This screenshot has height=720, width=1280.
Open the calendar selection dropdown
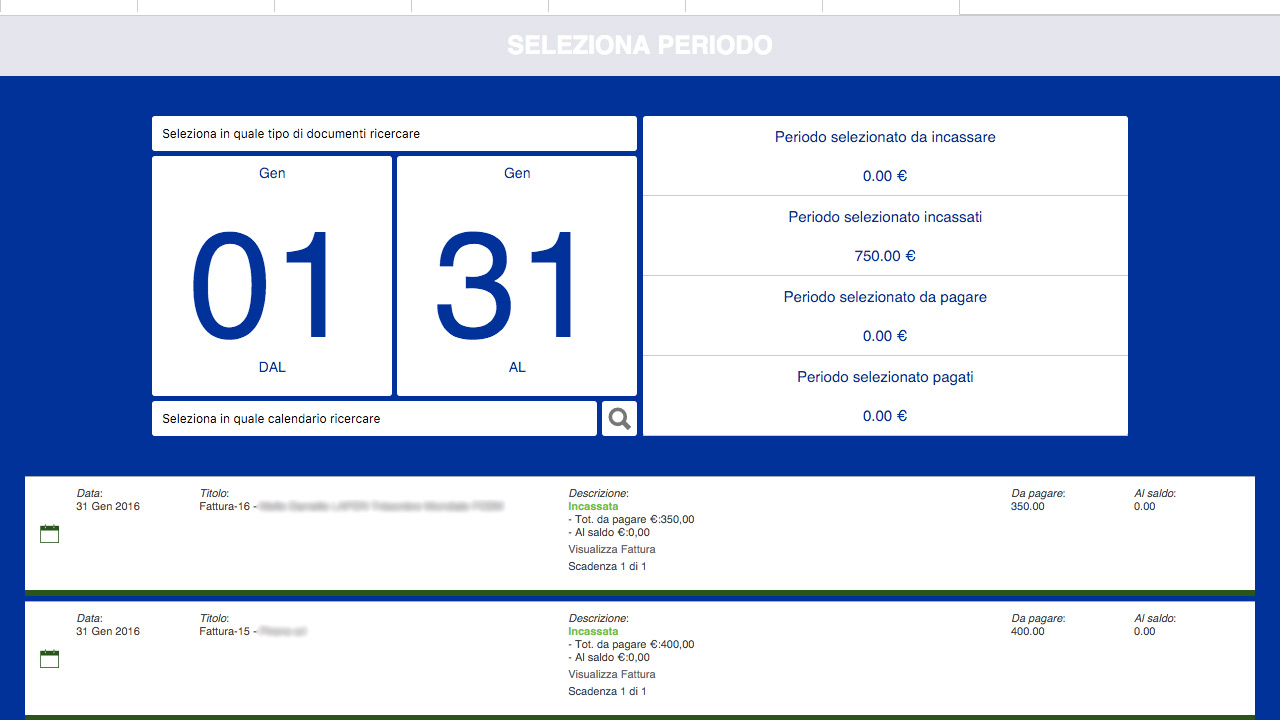coord(374,419)
